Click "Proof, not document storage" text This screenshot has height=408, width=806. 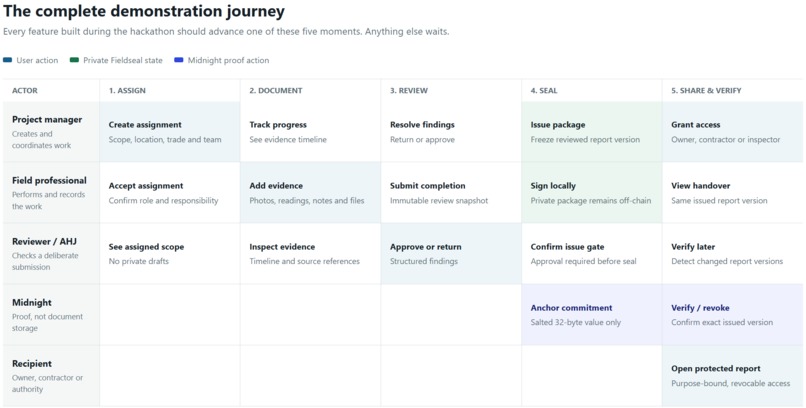pyautogui.click(x=47, y=322)
